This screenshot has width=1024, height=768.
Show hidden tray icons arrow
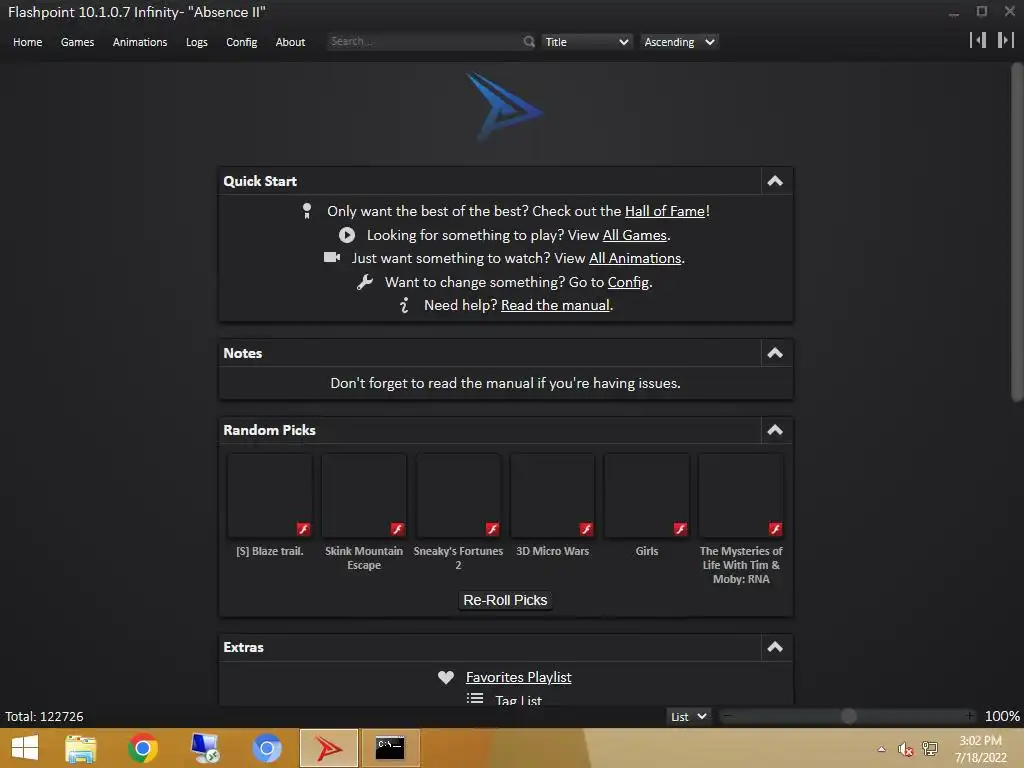click(882, 749)
